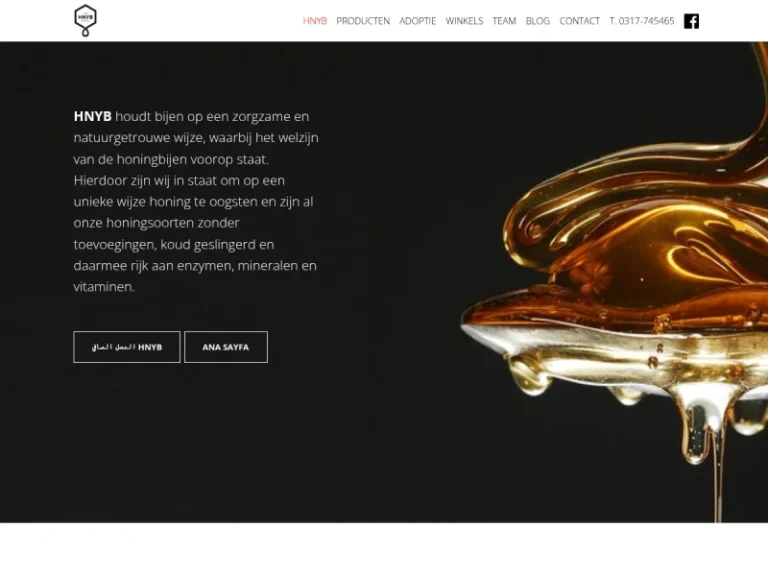Click the ANA SAYFA button

(226, 347)
